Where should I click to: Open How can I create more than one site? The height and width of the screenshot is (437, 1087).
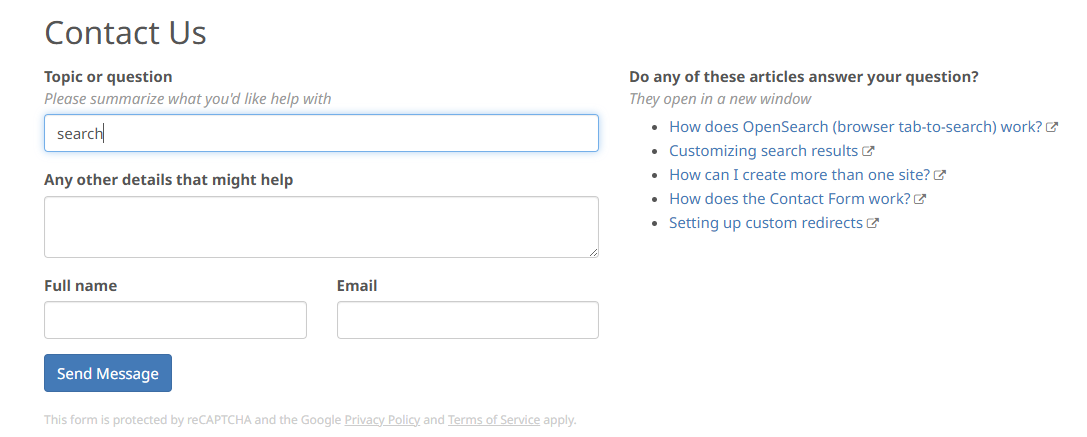(799, 175)
